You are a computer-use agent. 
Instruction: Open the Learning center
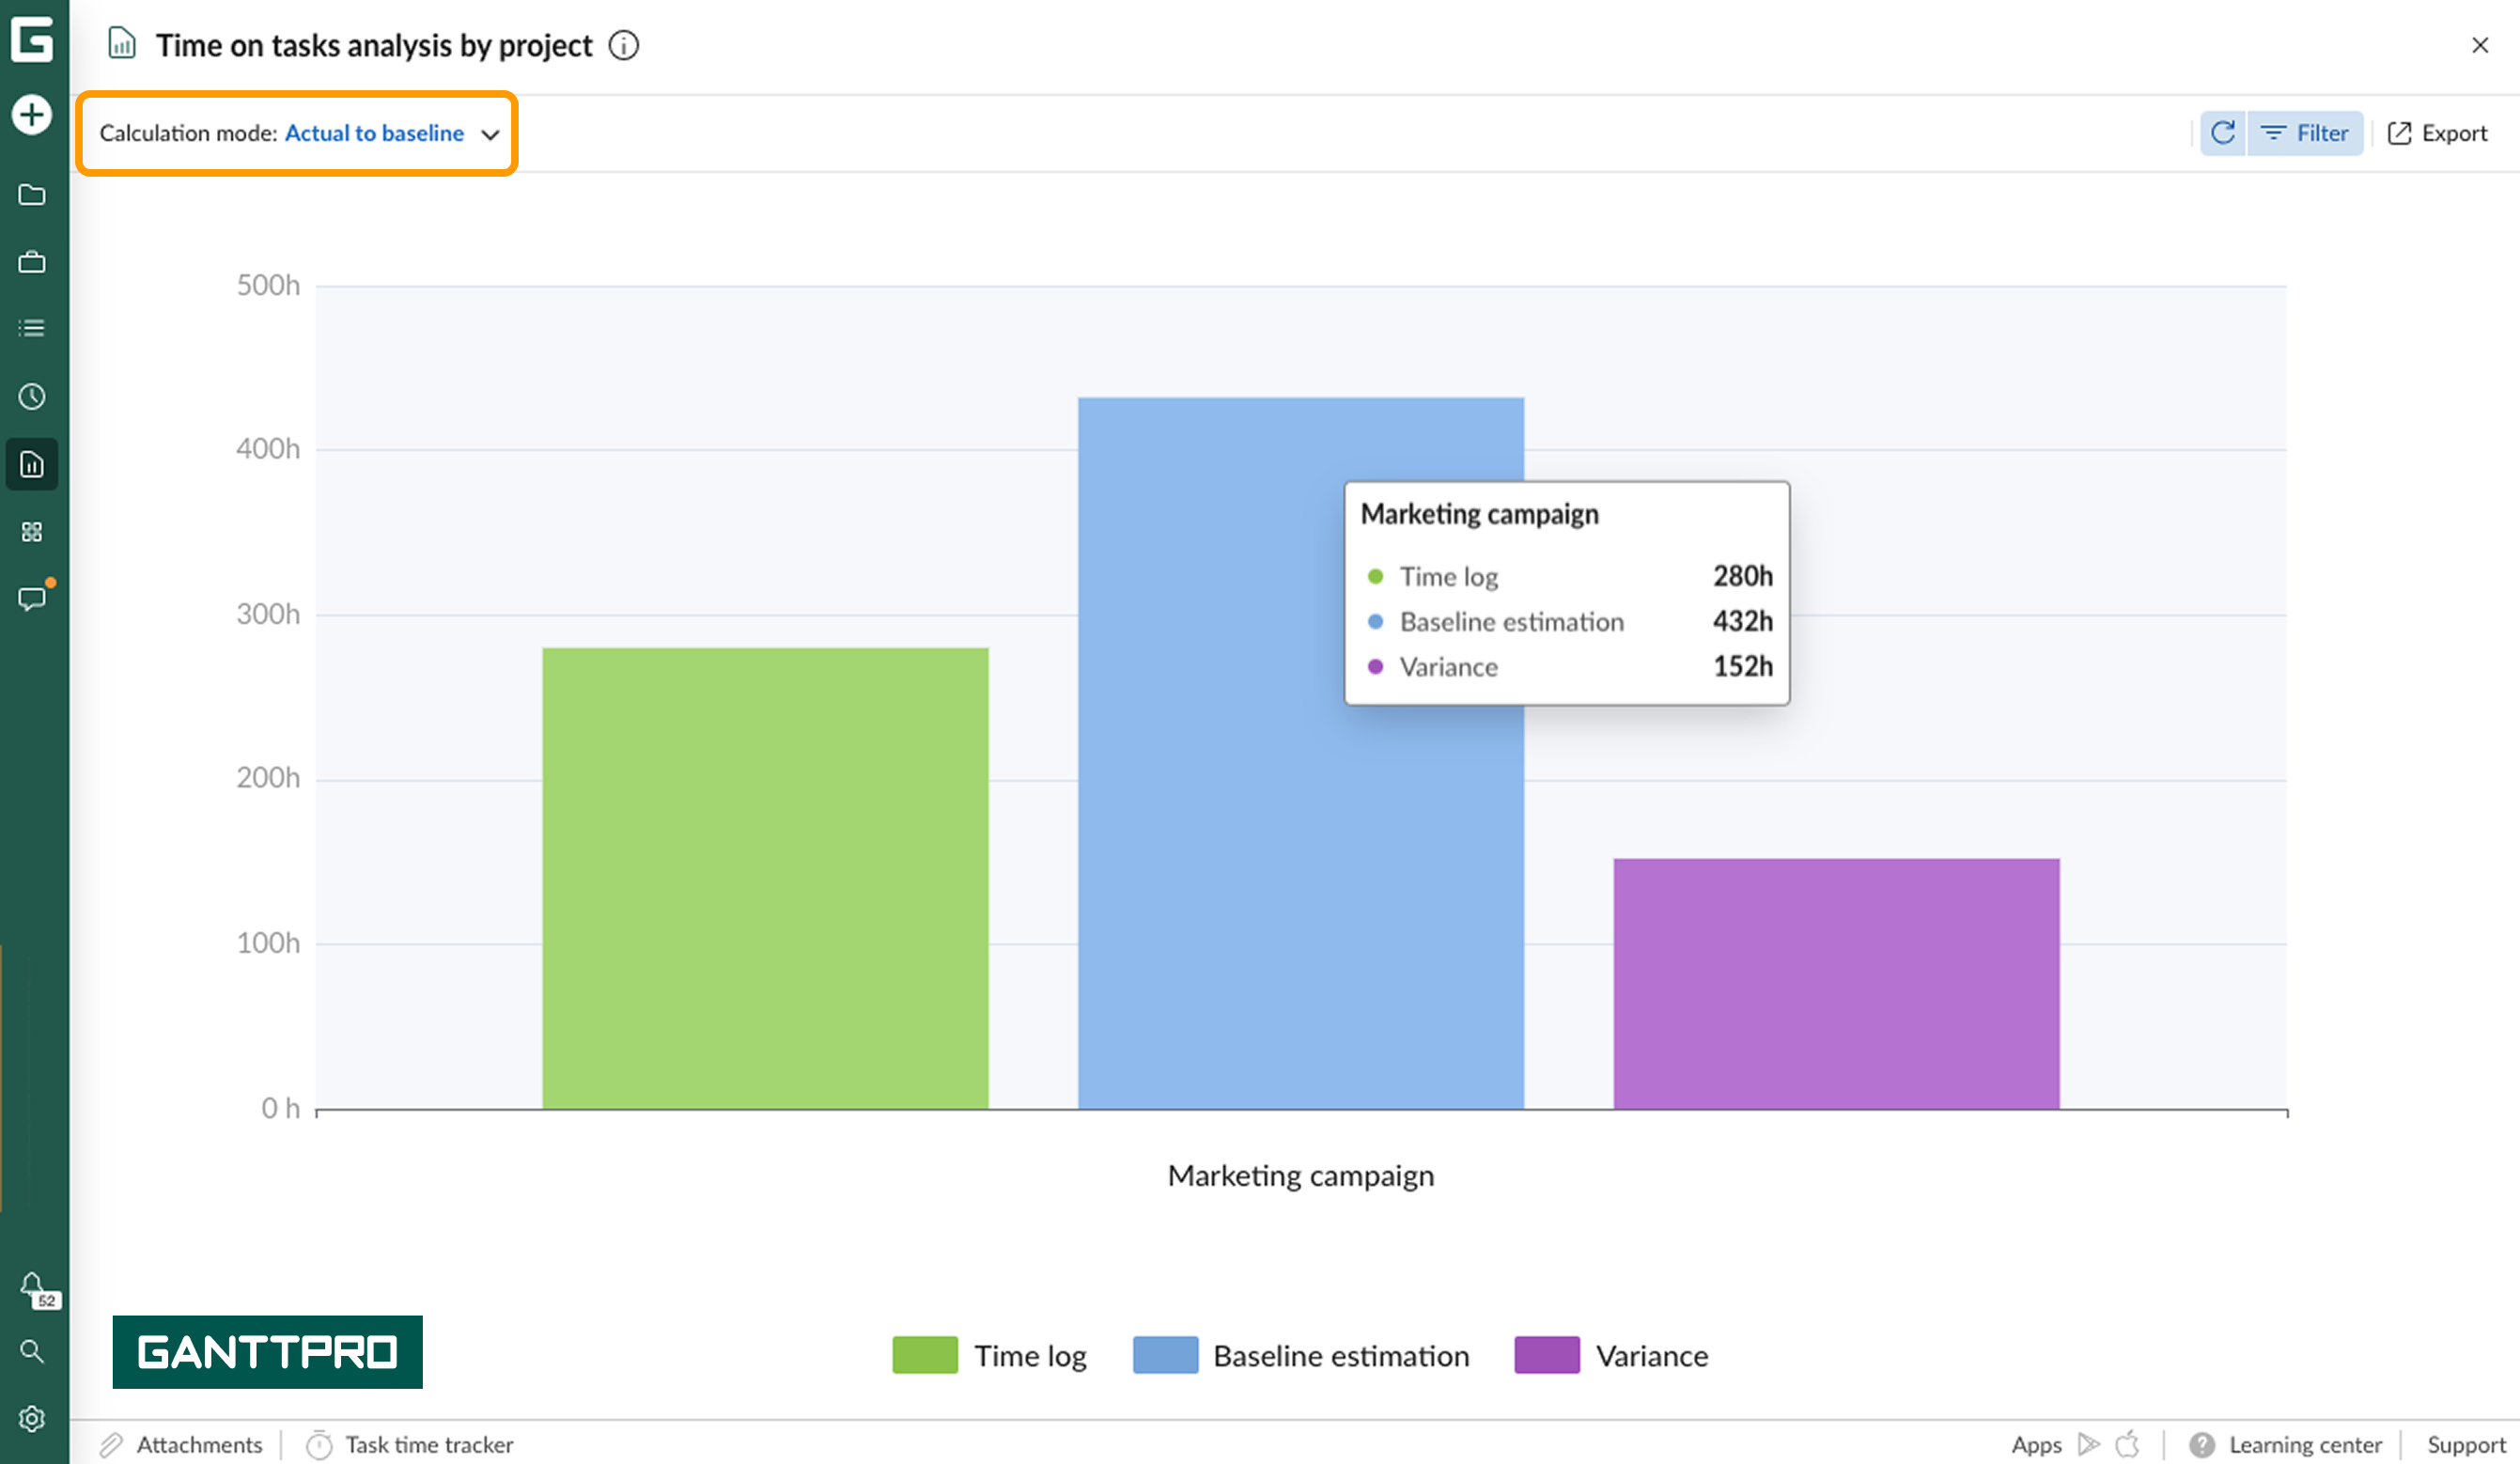2285,1444
